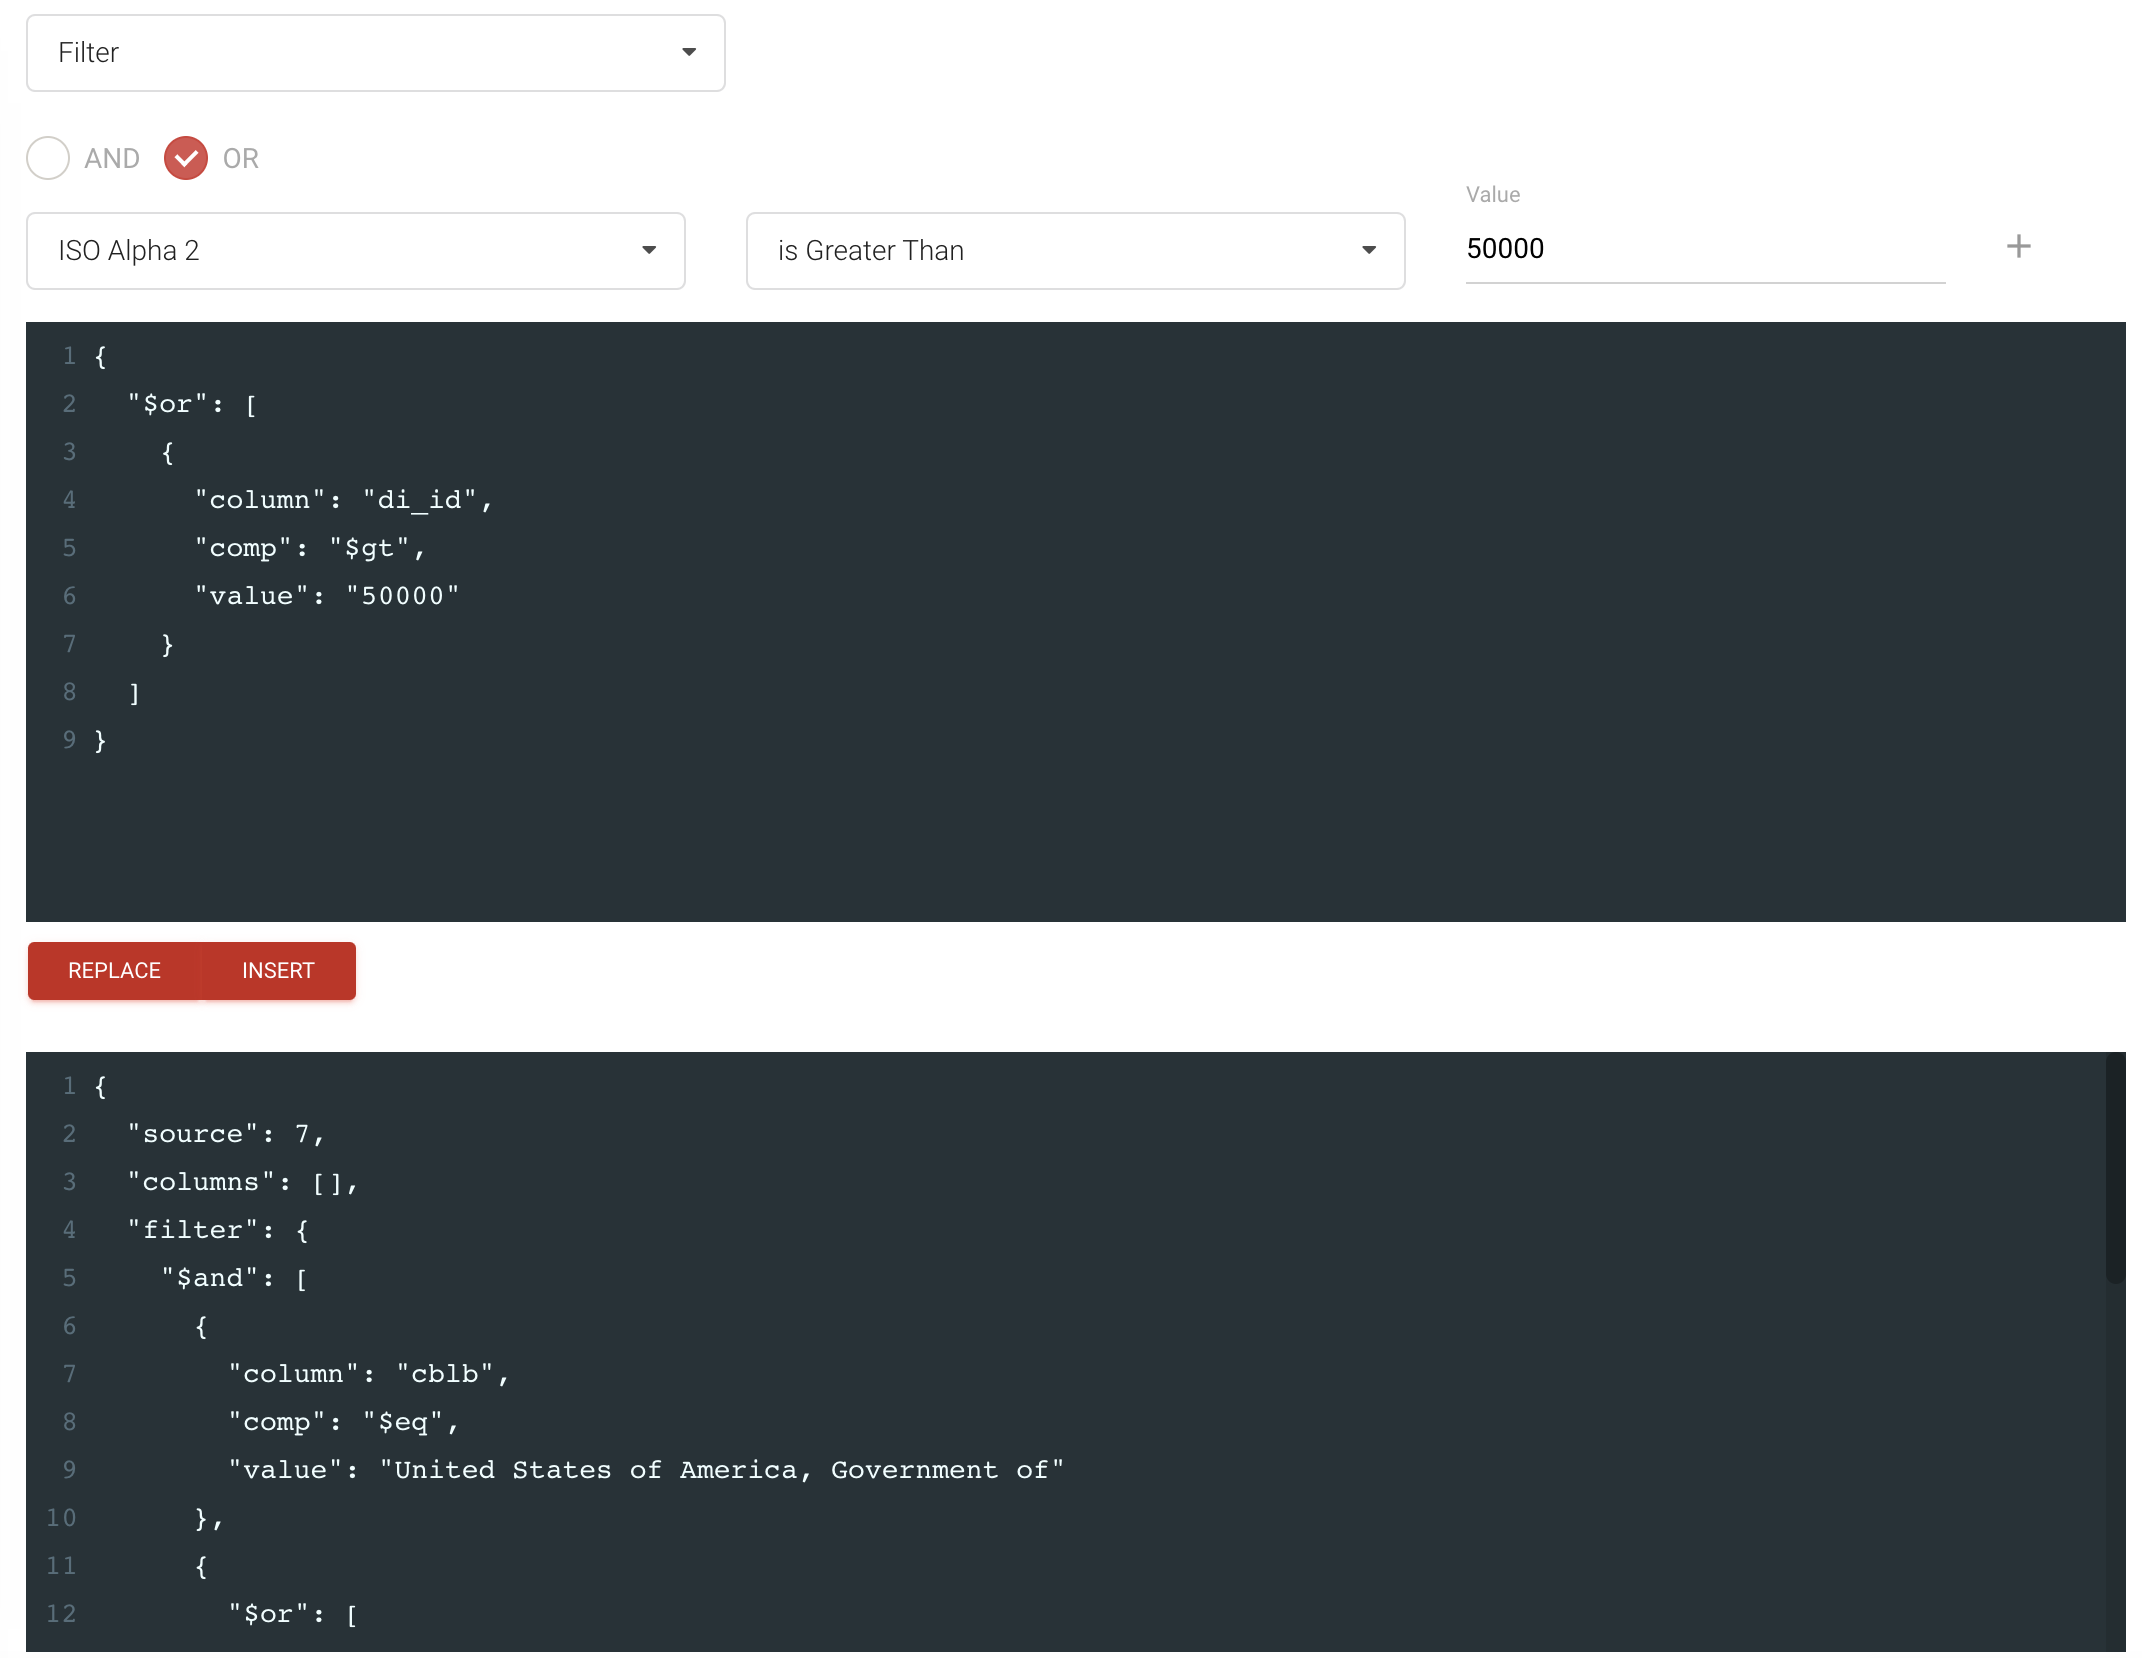2142x1658 pixels.
Task: Click the is Greater Than arrow icon
Action: [x=1369, y=250]
